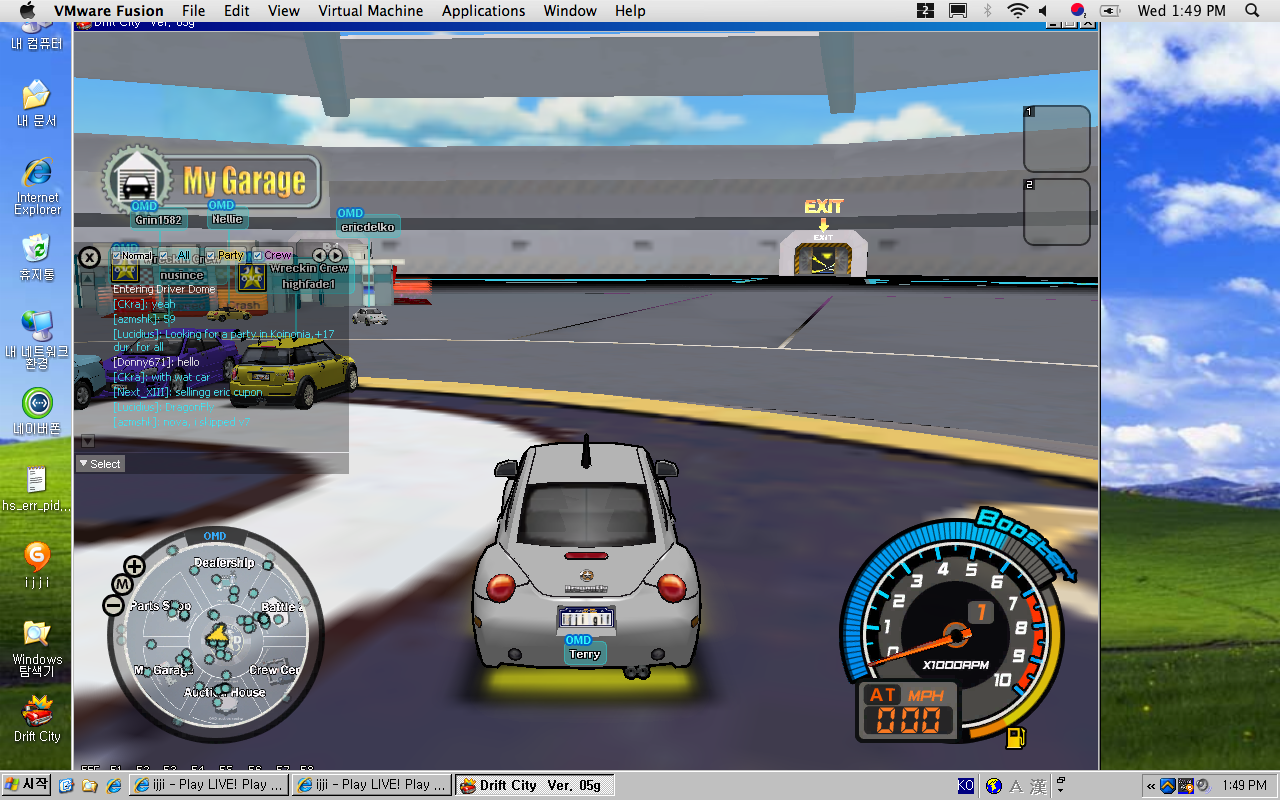Click the chat left arrow button

319,256
